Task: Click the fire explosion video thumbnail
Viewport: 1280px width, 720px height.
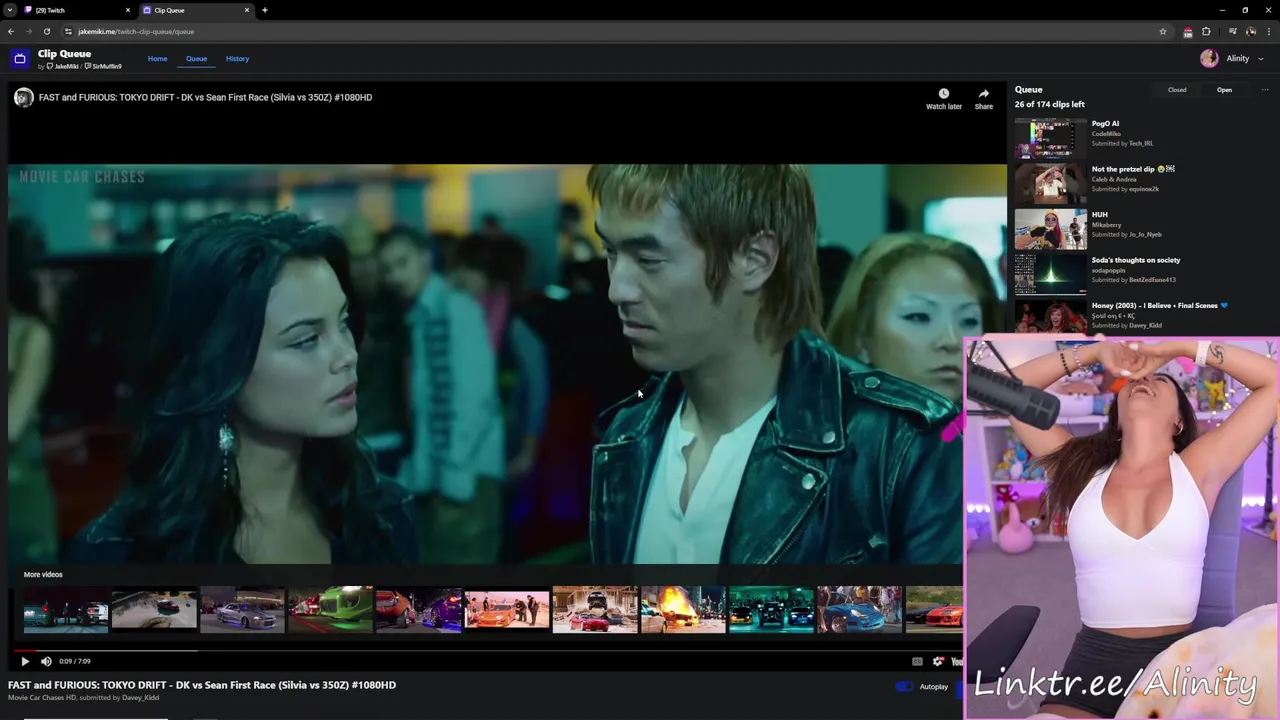Action: pos(683,610)
